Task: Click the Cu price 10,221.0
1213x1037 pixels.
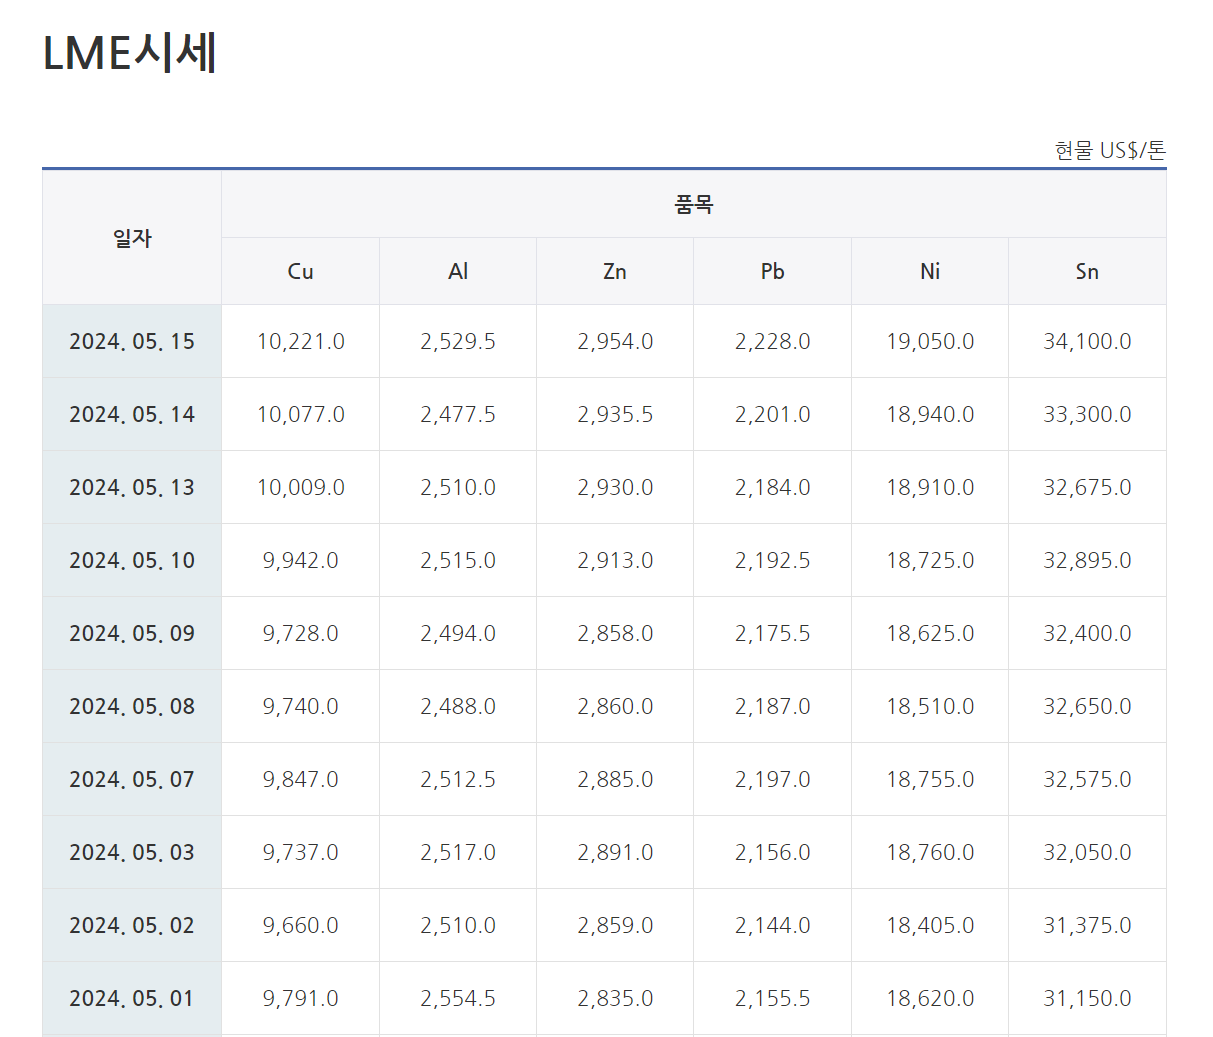Action: (x=300, y=342)
